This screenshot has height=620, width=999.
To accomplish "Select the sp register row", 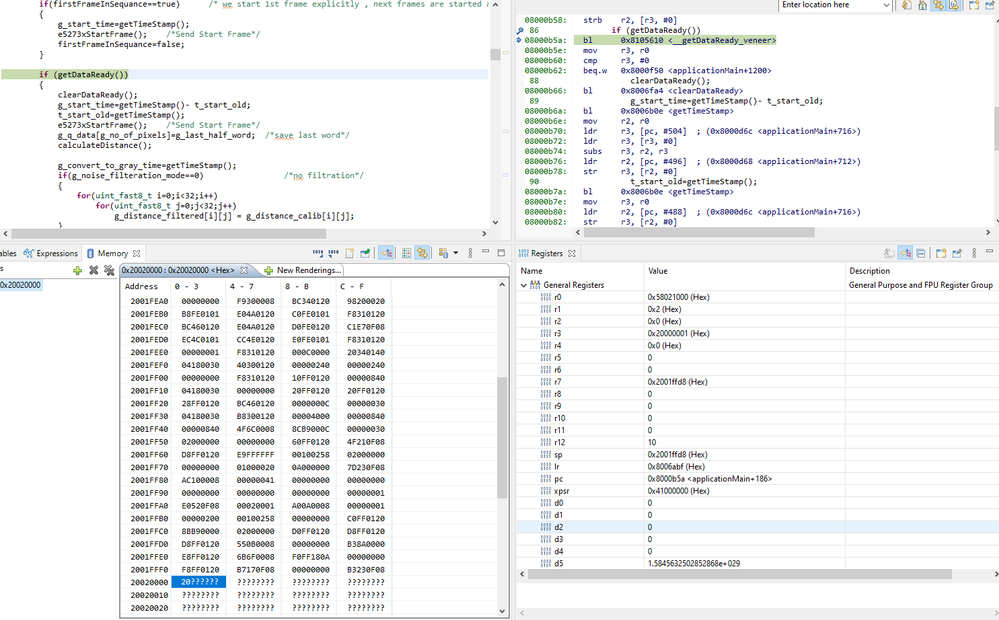I will pyautogui.click(x=757, y=454).
